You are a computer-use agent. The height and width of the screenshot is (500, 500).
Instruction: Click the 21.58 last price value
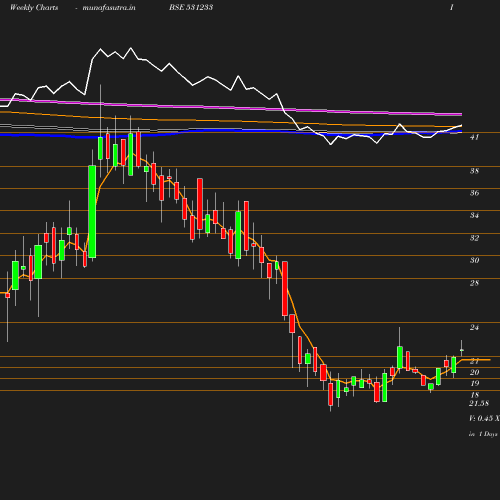[479, 403]
